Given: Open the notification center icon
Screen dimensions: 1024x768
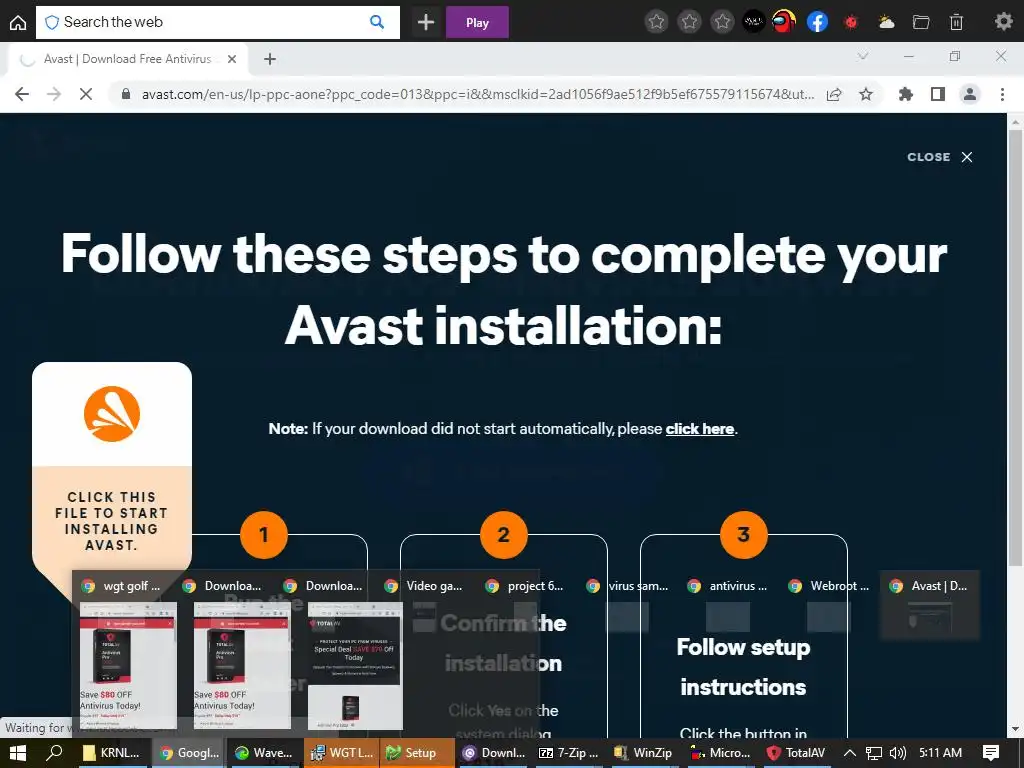Looking at the screenshot, I should (991, 753).
